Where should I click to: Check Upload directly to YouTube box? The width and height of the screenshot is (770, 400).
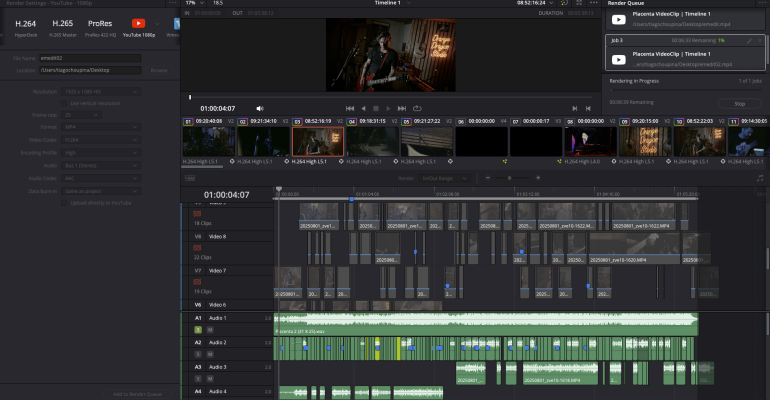(x=64, y=203)
